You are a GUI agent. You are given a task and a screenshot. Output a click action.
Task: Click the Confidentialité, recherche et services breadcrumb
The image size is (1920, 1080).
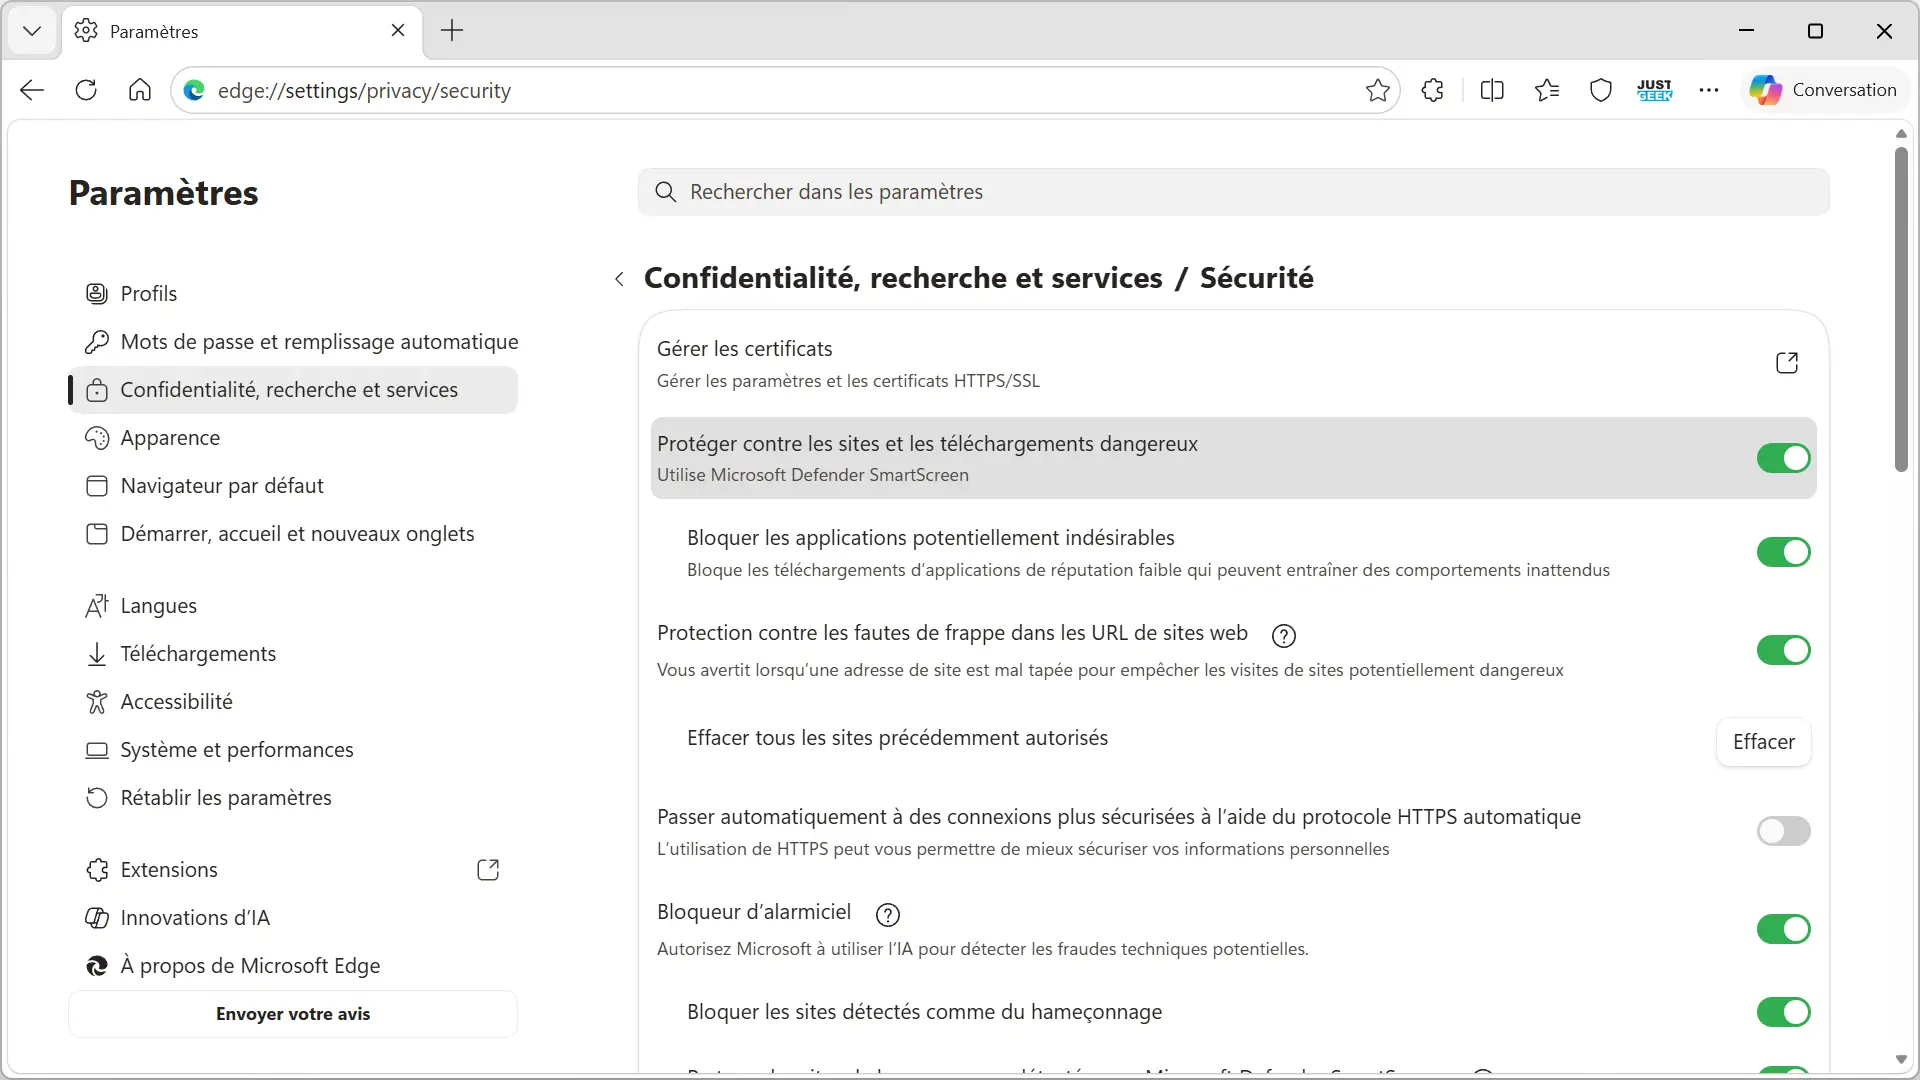[x=903, y=278]
